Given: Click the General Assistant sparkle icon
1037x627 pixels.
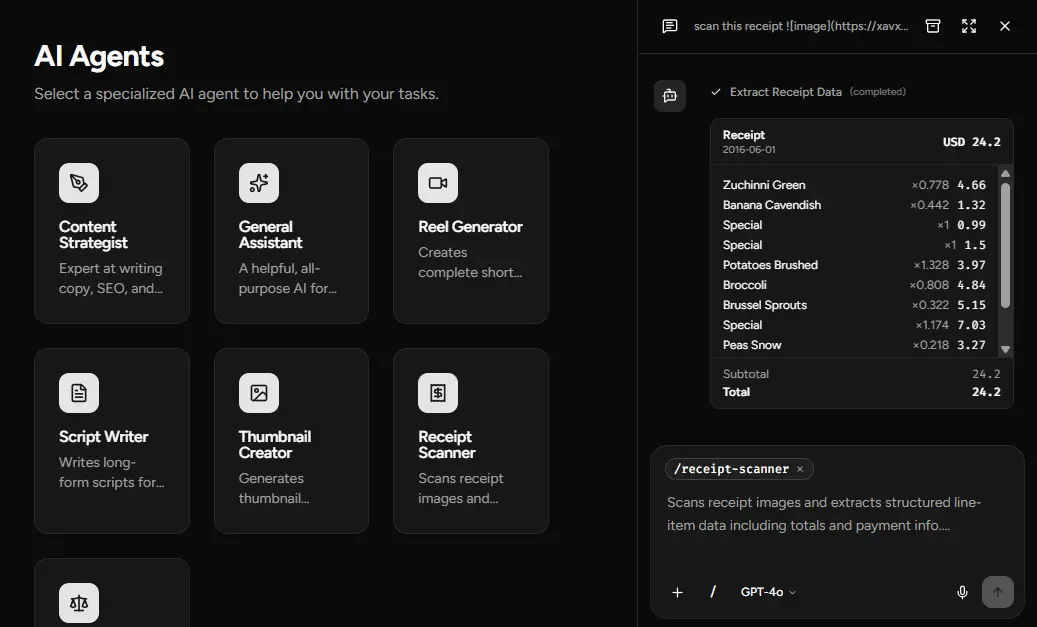Looking at the screenshot, I should tap(259, 183).
